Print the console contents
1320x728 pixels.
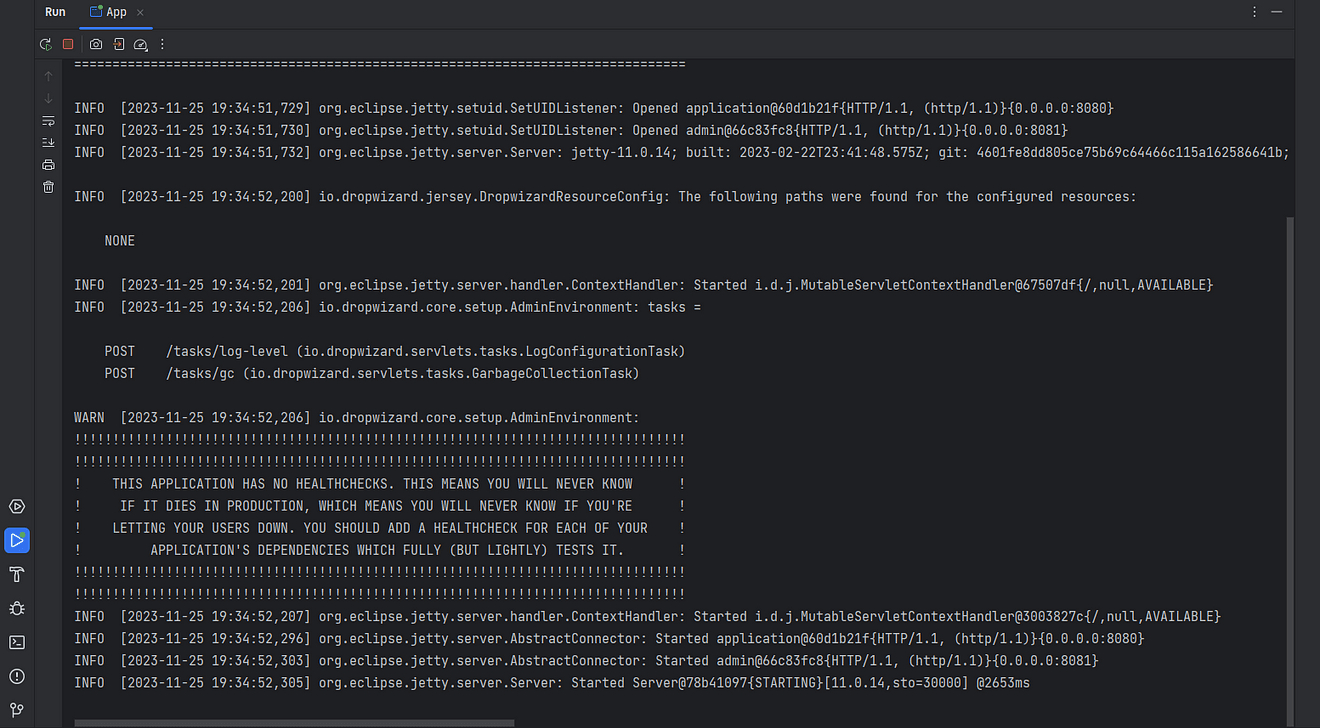point(47,163)
